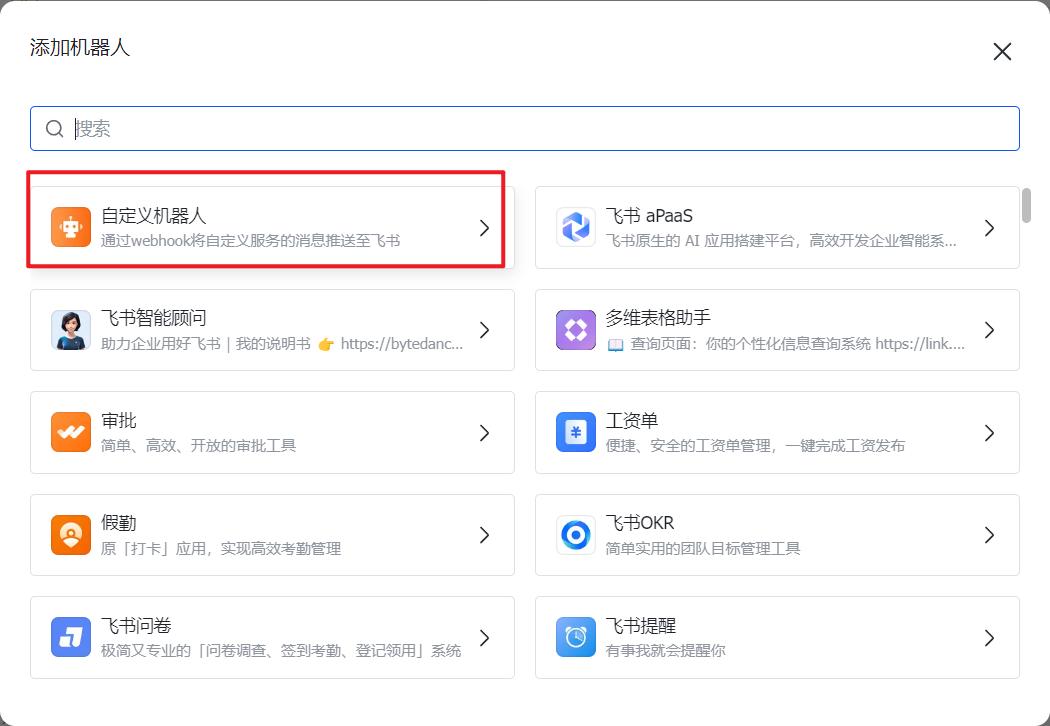Select the 自定义机器人 robot icon
The width and height of the screenshot is (1050, 726).
pyautogui.click(x=70, y=227)
